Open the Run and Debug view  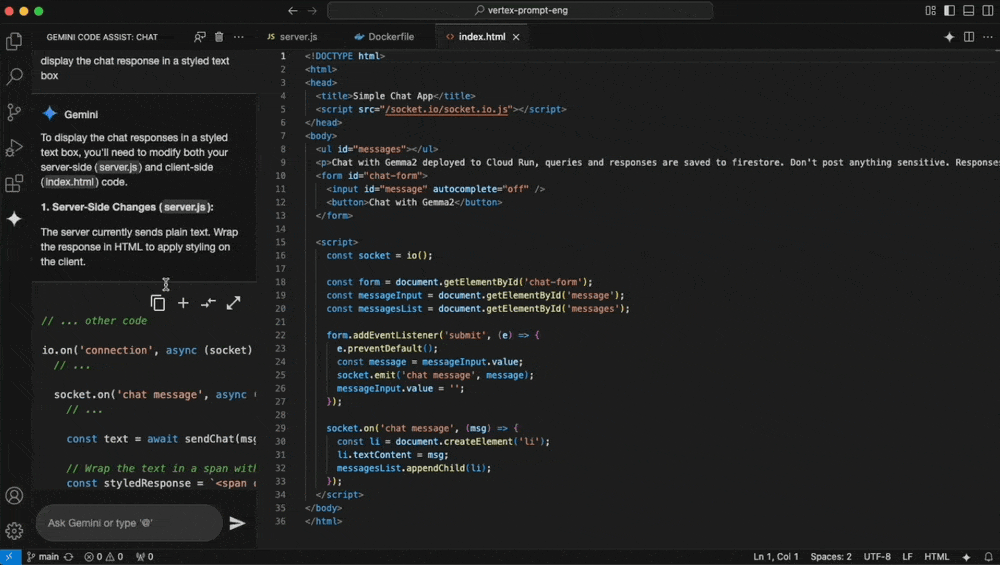point(14,148)
